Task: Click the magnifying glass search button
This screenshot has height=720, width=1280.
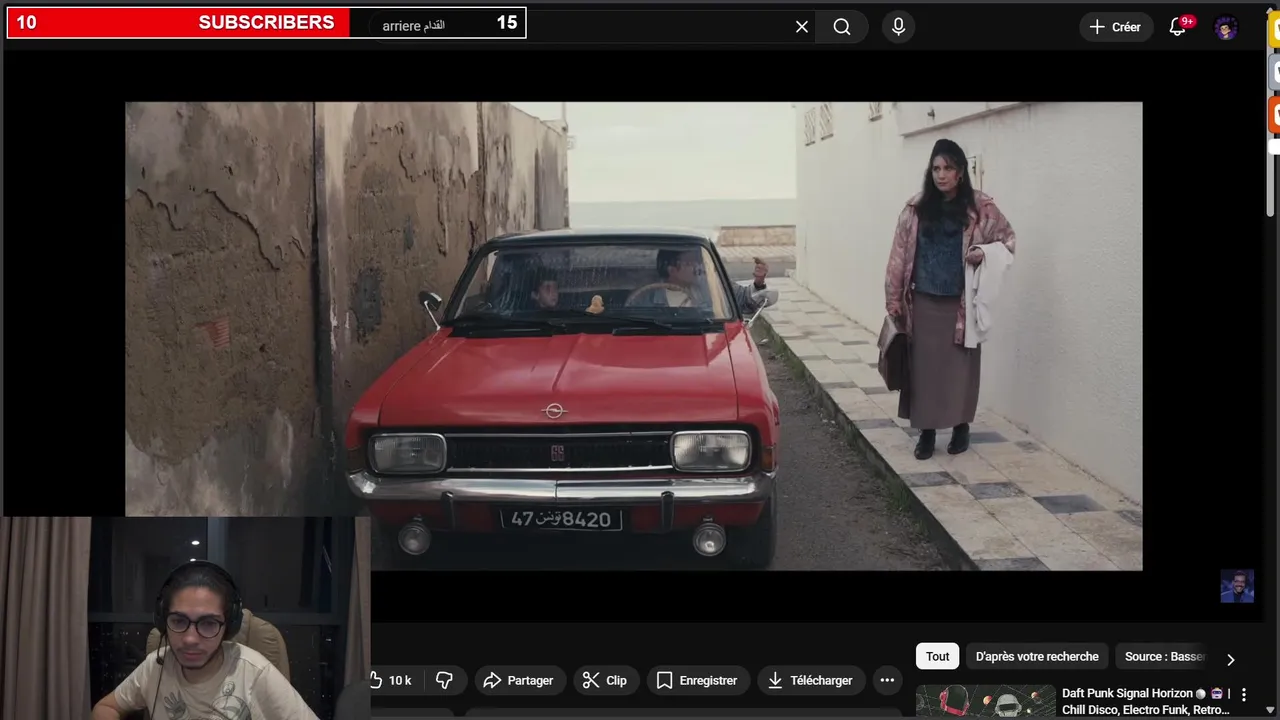Action: 842,27
